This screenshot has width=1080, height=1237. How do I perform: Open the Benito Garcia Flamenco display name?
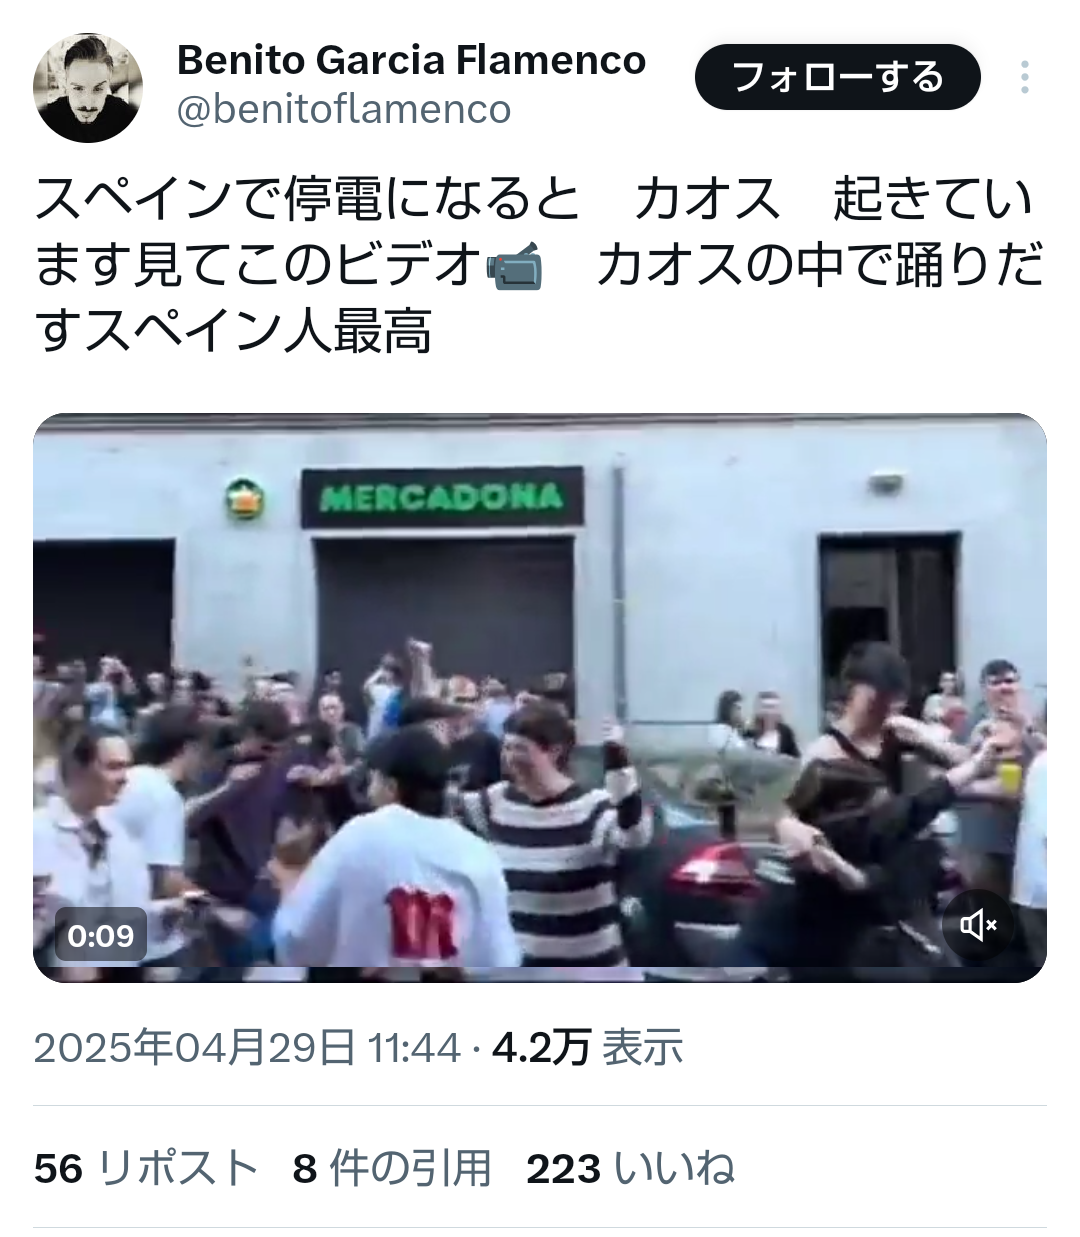411,60
